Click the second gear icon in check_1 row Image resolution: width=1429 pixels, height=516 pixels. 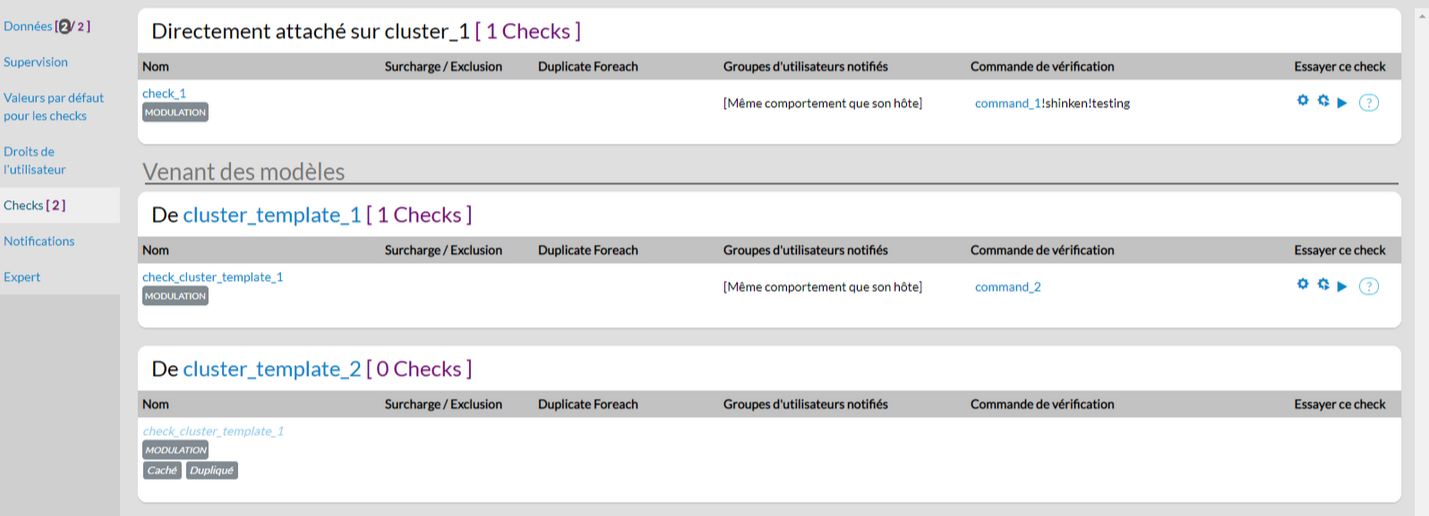point(1323,101)
